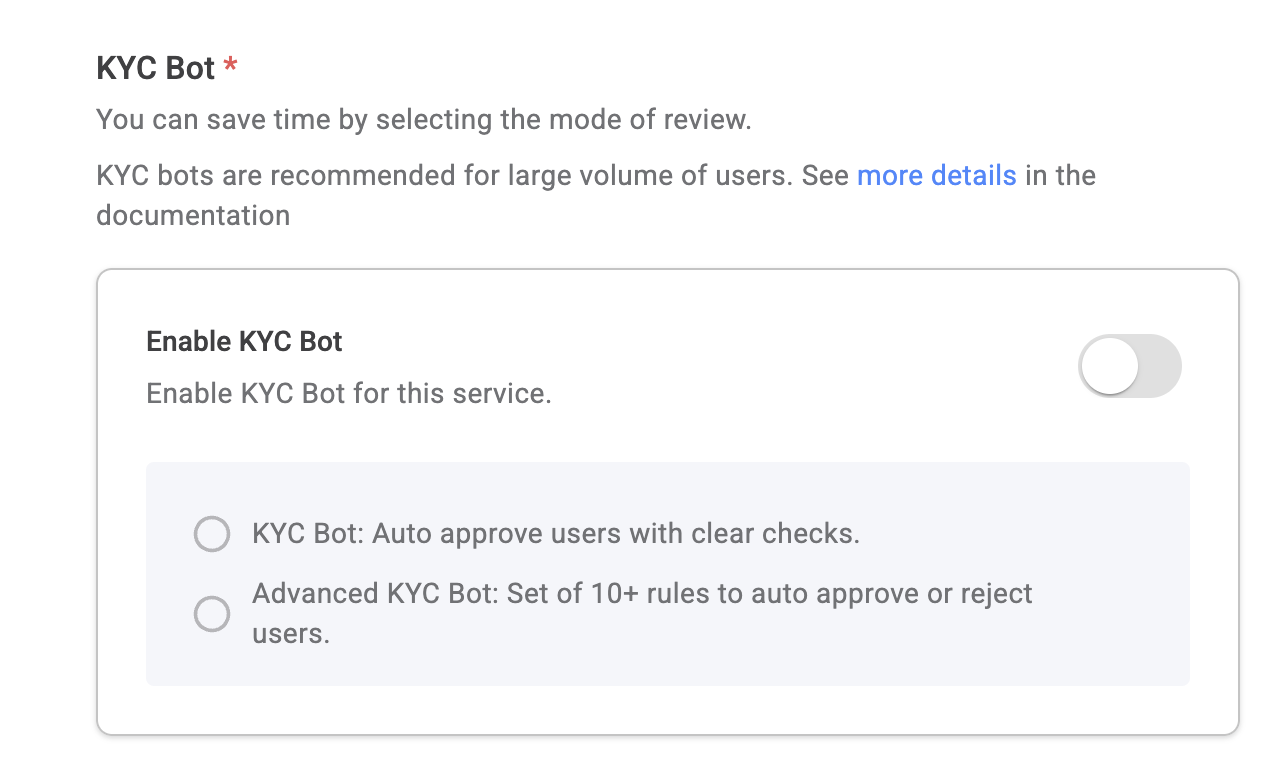Click the "Auto approve users with clear checks" label
Image resolution: width=1278 pixels, height=760 pixels.
tap(616, 534)
